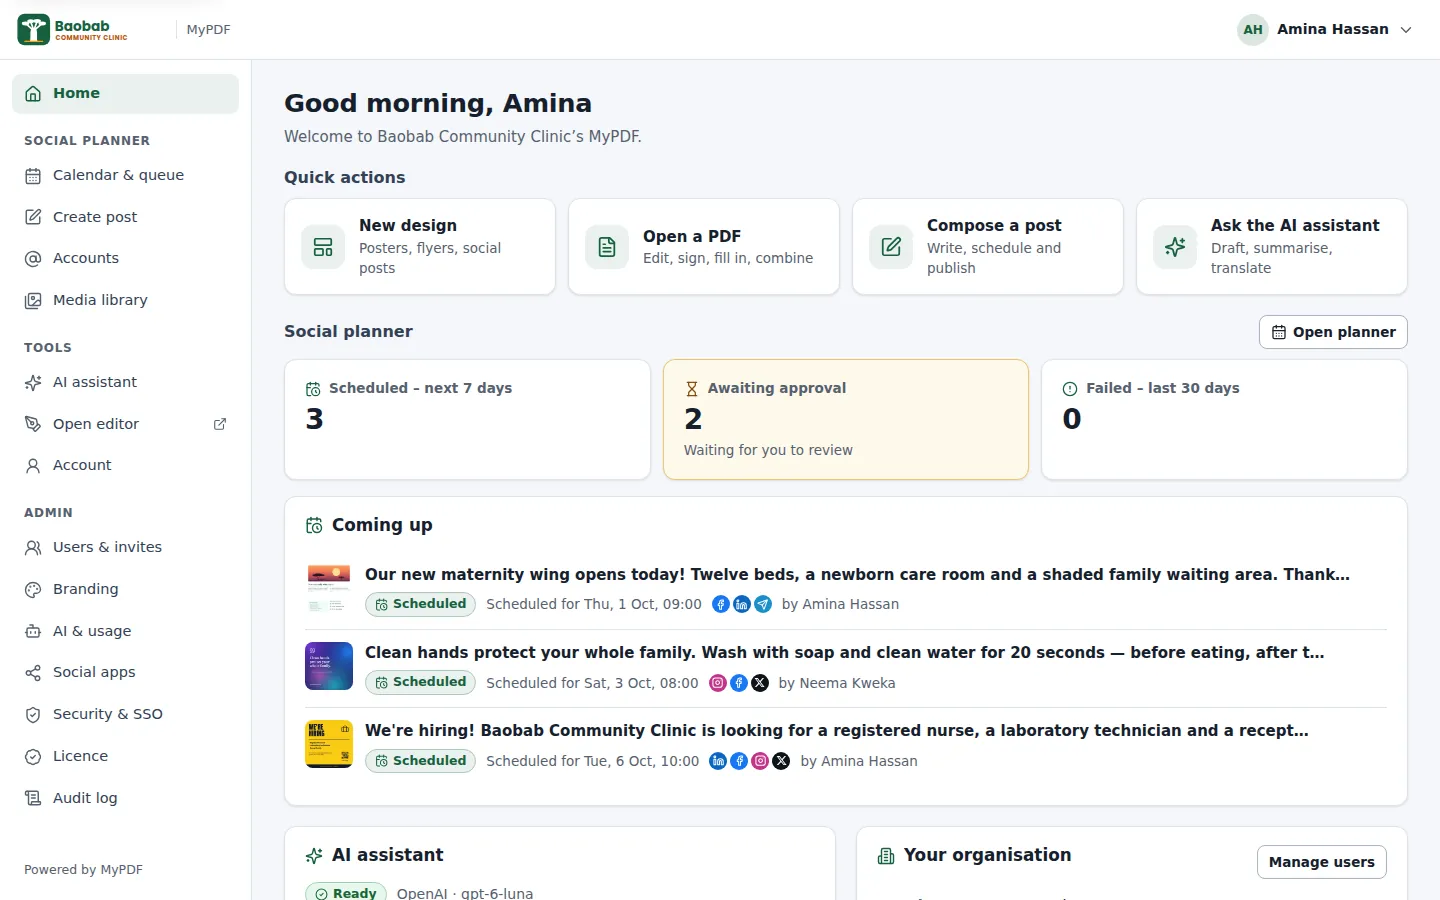Click the Compose a post pencil icon
1440x900 pixels.
point(891,247)
